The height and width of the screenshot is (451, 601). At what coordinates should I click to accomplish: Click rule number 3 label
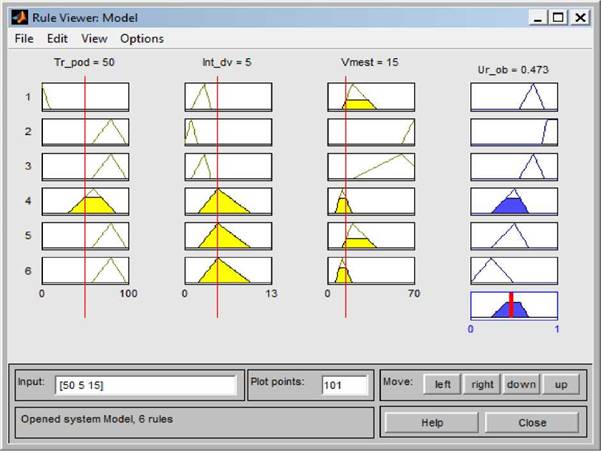tap(28, 166)
